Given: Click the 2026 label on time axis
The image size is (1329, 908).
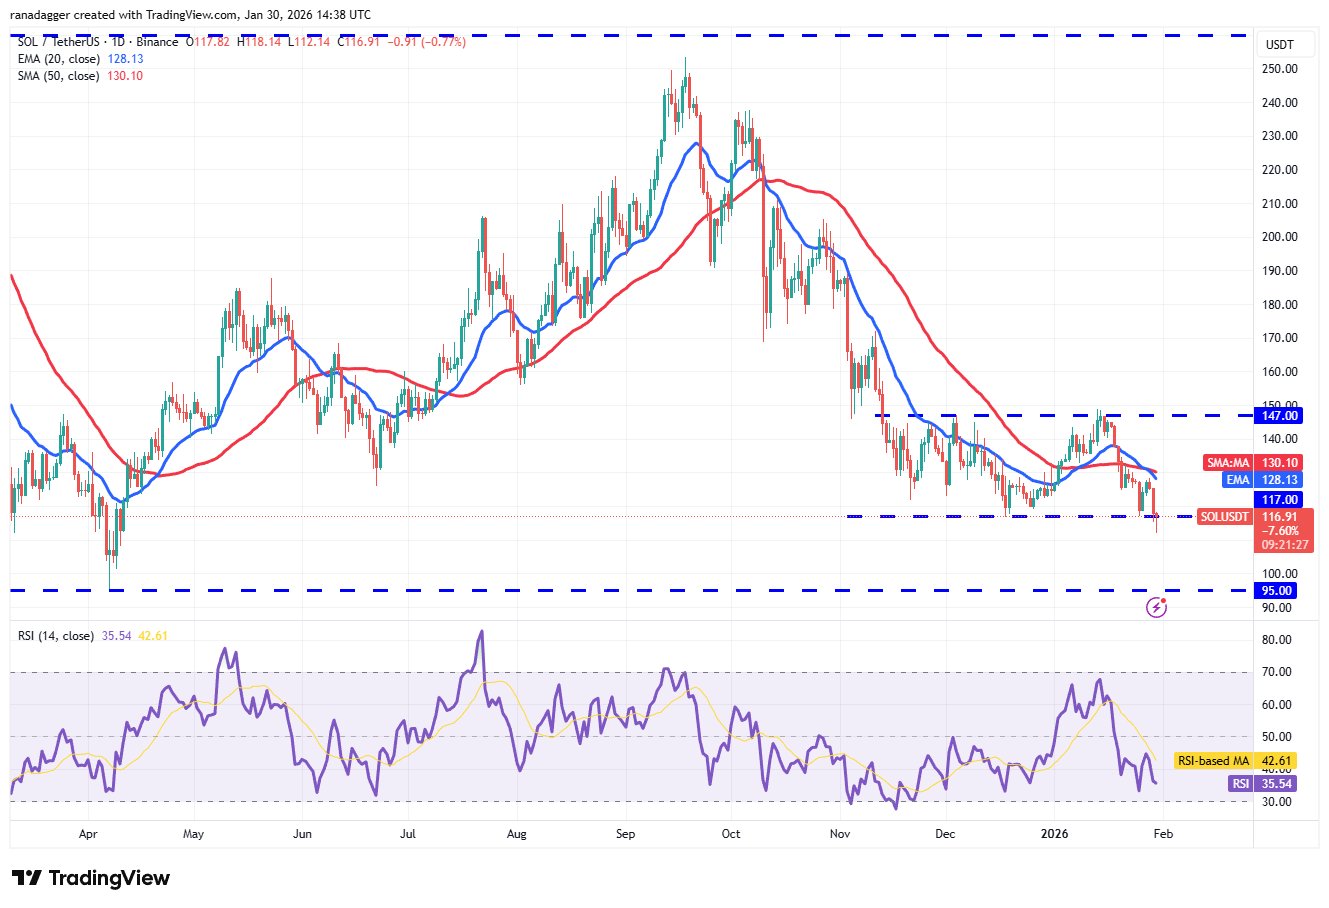Looking at the screenshot, I should tap(1054, 833).
